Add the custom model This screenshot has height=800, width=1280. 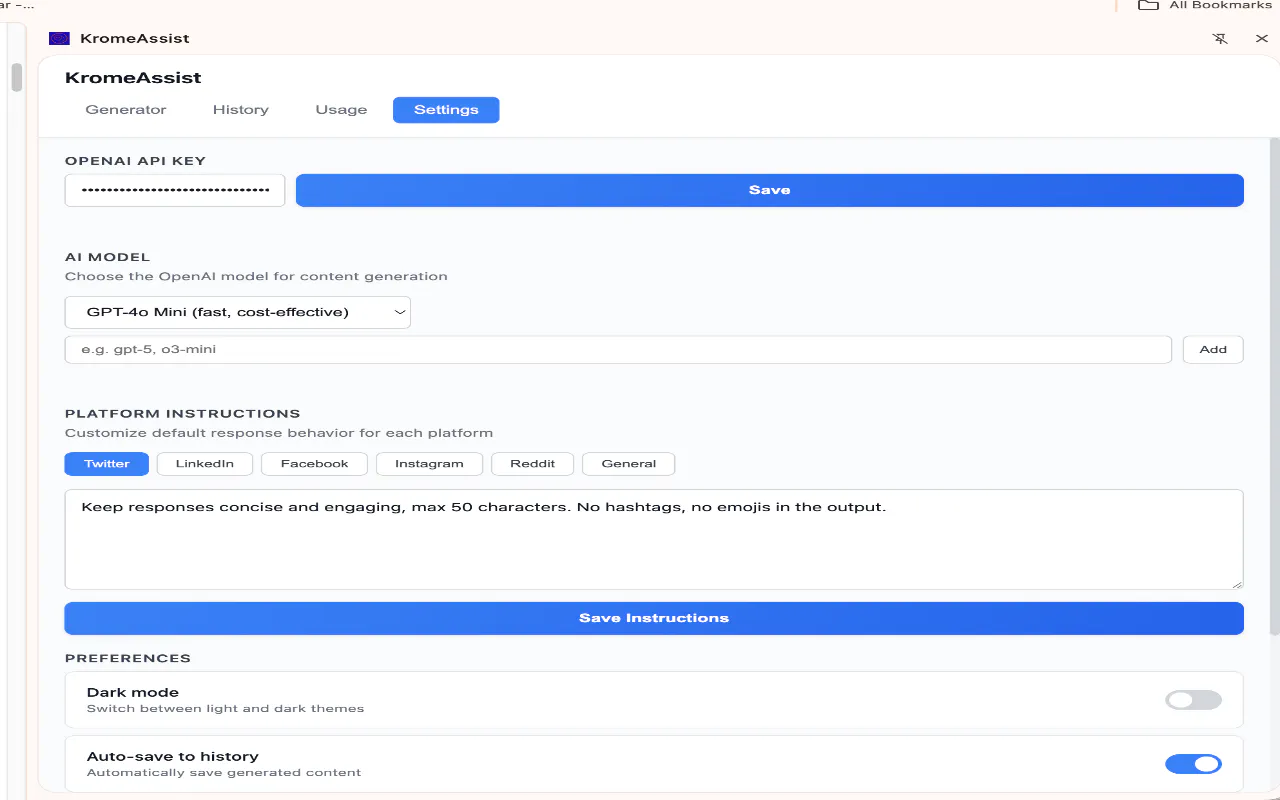coord(1213,349)
